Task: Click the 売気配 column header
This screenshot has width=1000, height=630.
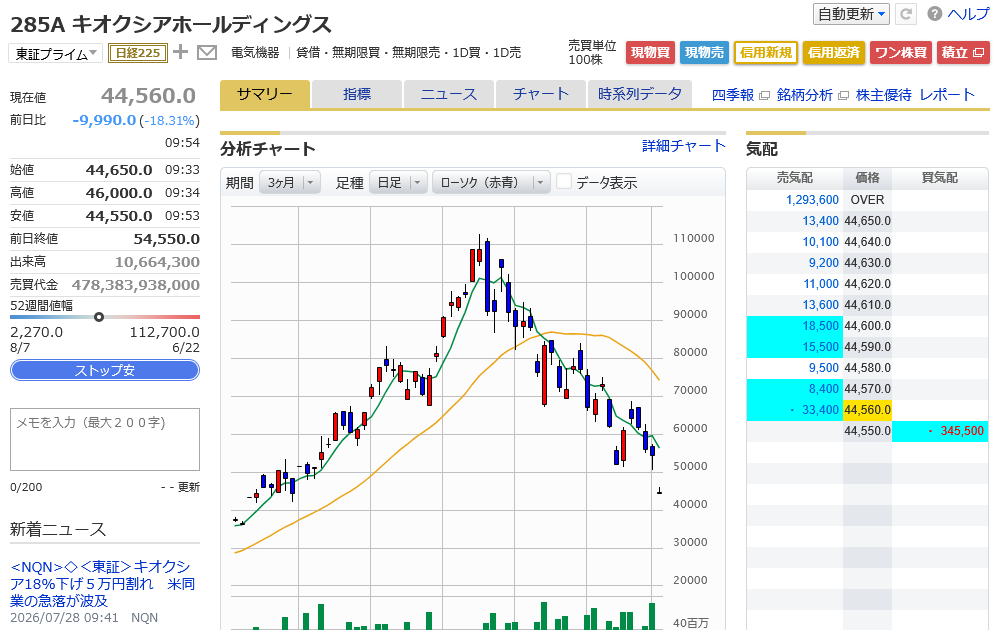Action: [795, 178]
